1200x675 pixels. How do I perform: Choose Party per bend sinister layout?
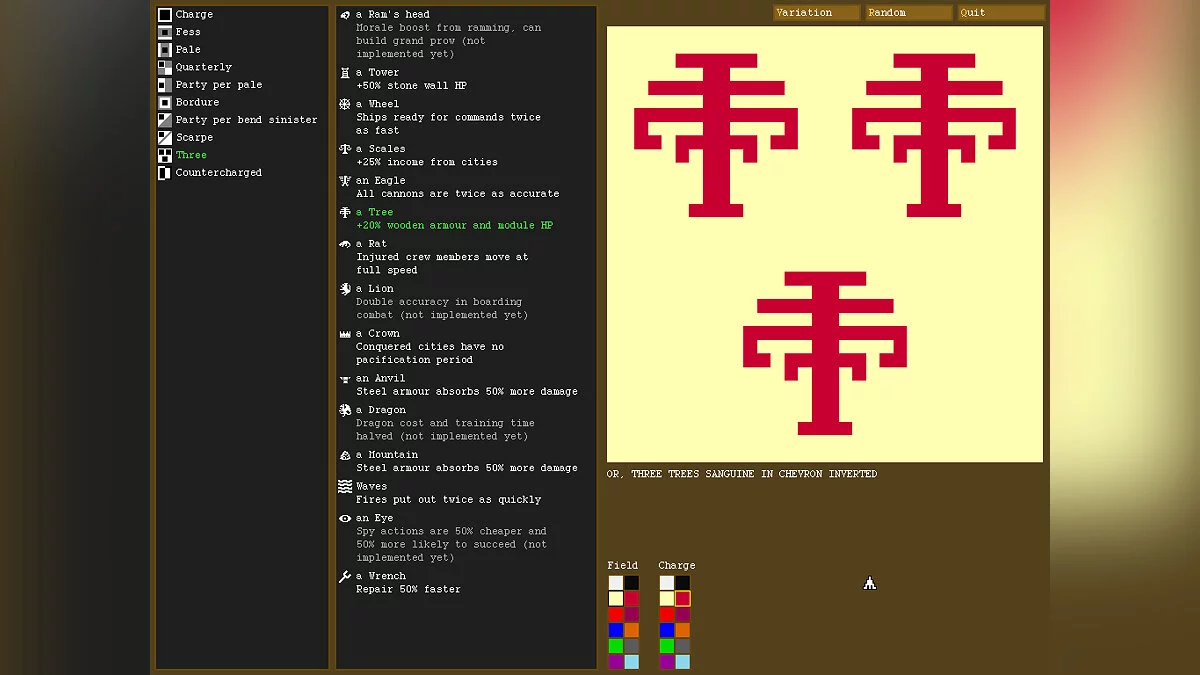point(165,120)
